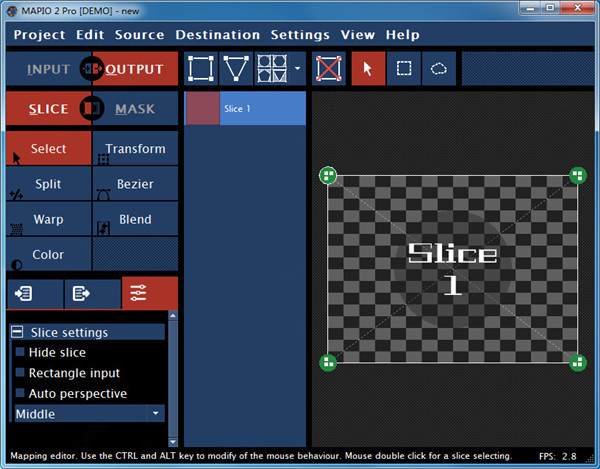Click the Slice 1 color swatch

click(x=203, y=108)
